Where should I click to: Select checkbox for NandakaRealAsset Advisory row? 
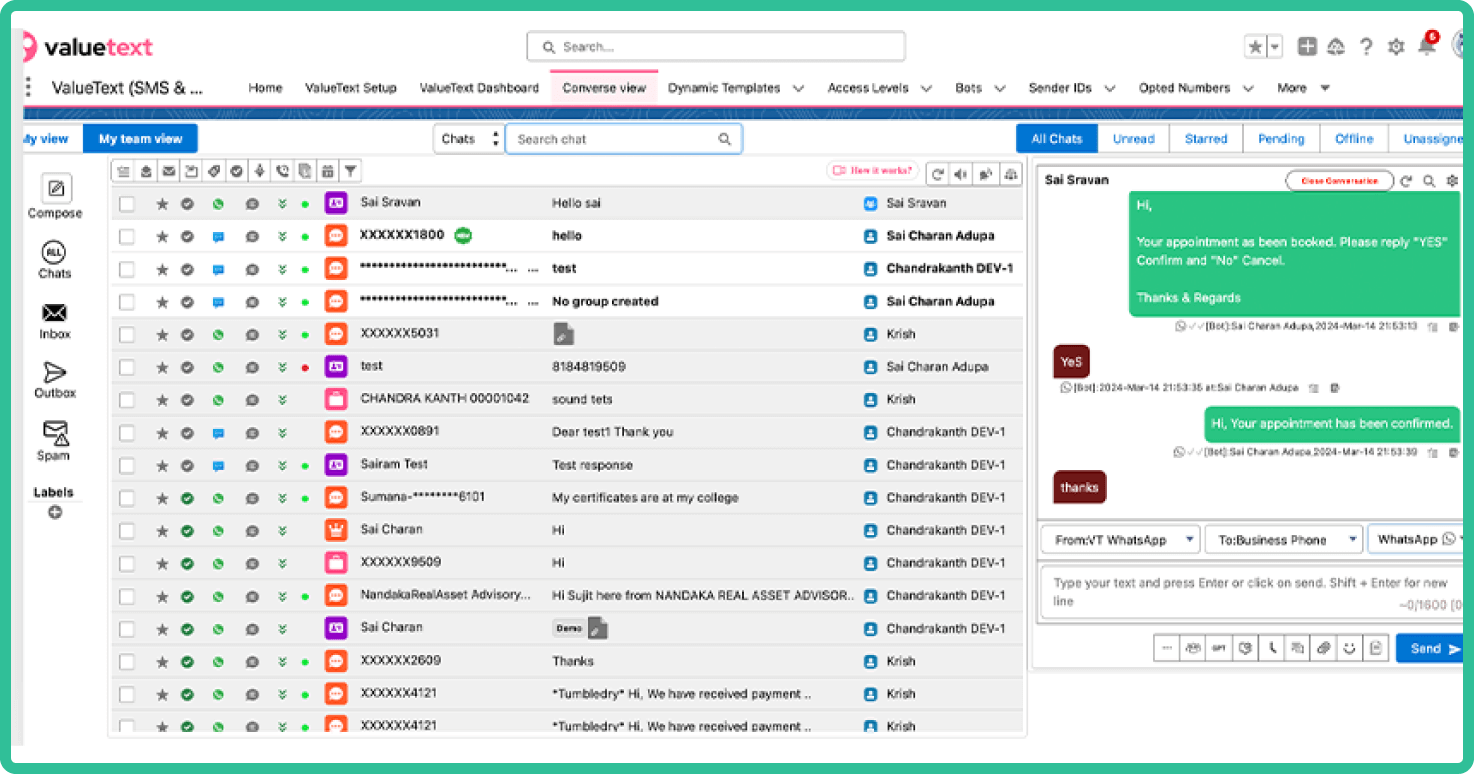127,597
